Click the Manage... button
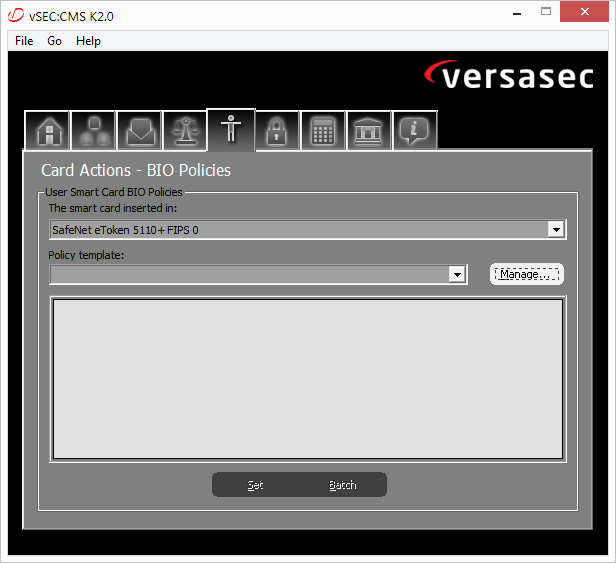 [x=526, y=274]
